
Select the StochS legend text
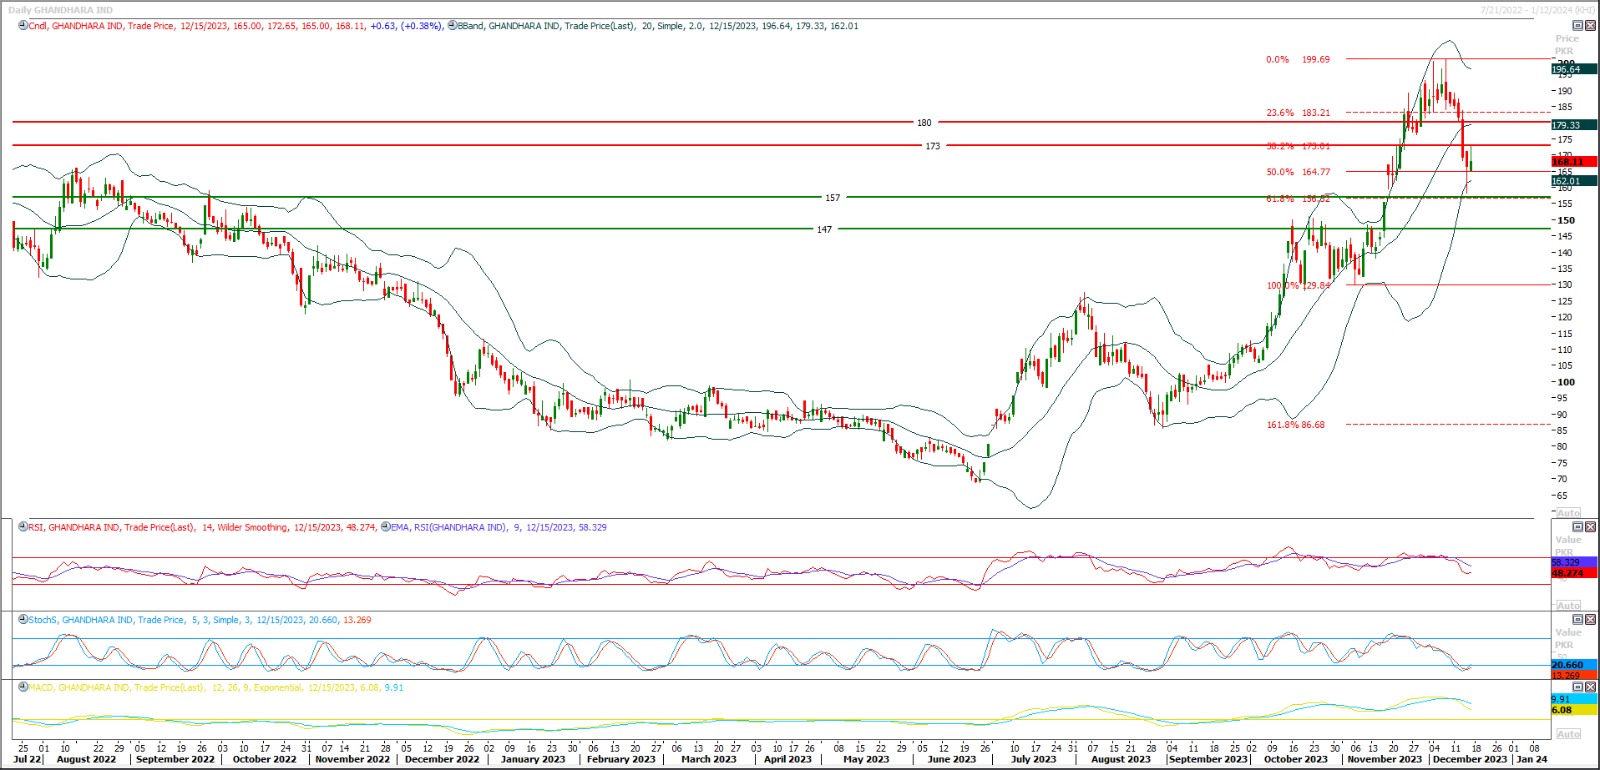(199, 620)
